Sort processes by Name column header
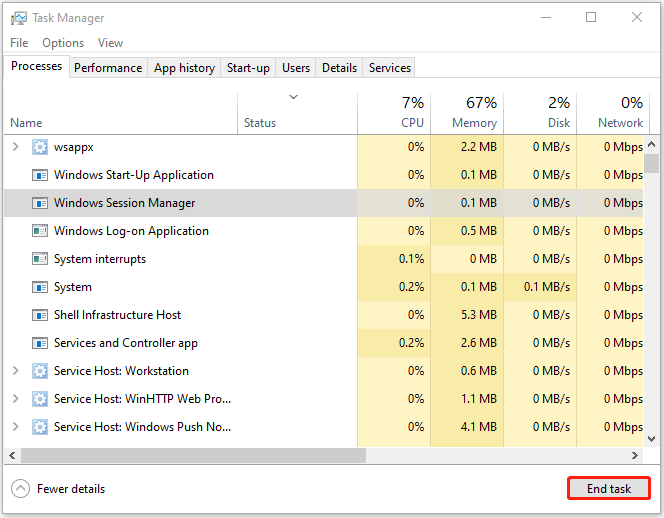 [x=121, y=114]
